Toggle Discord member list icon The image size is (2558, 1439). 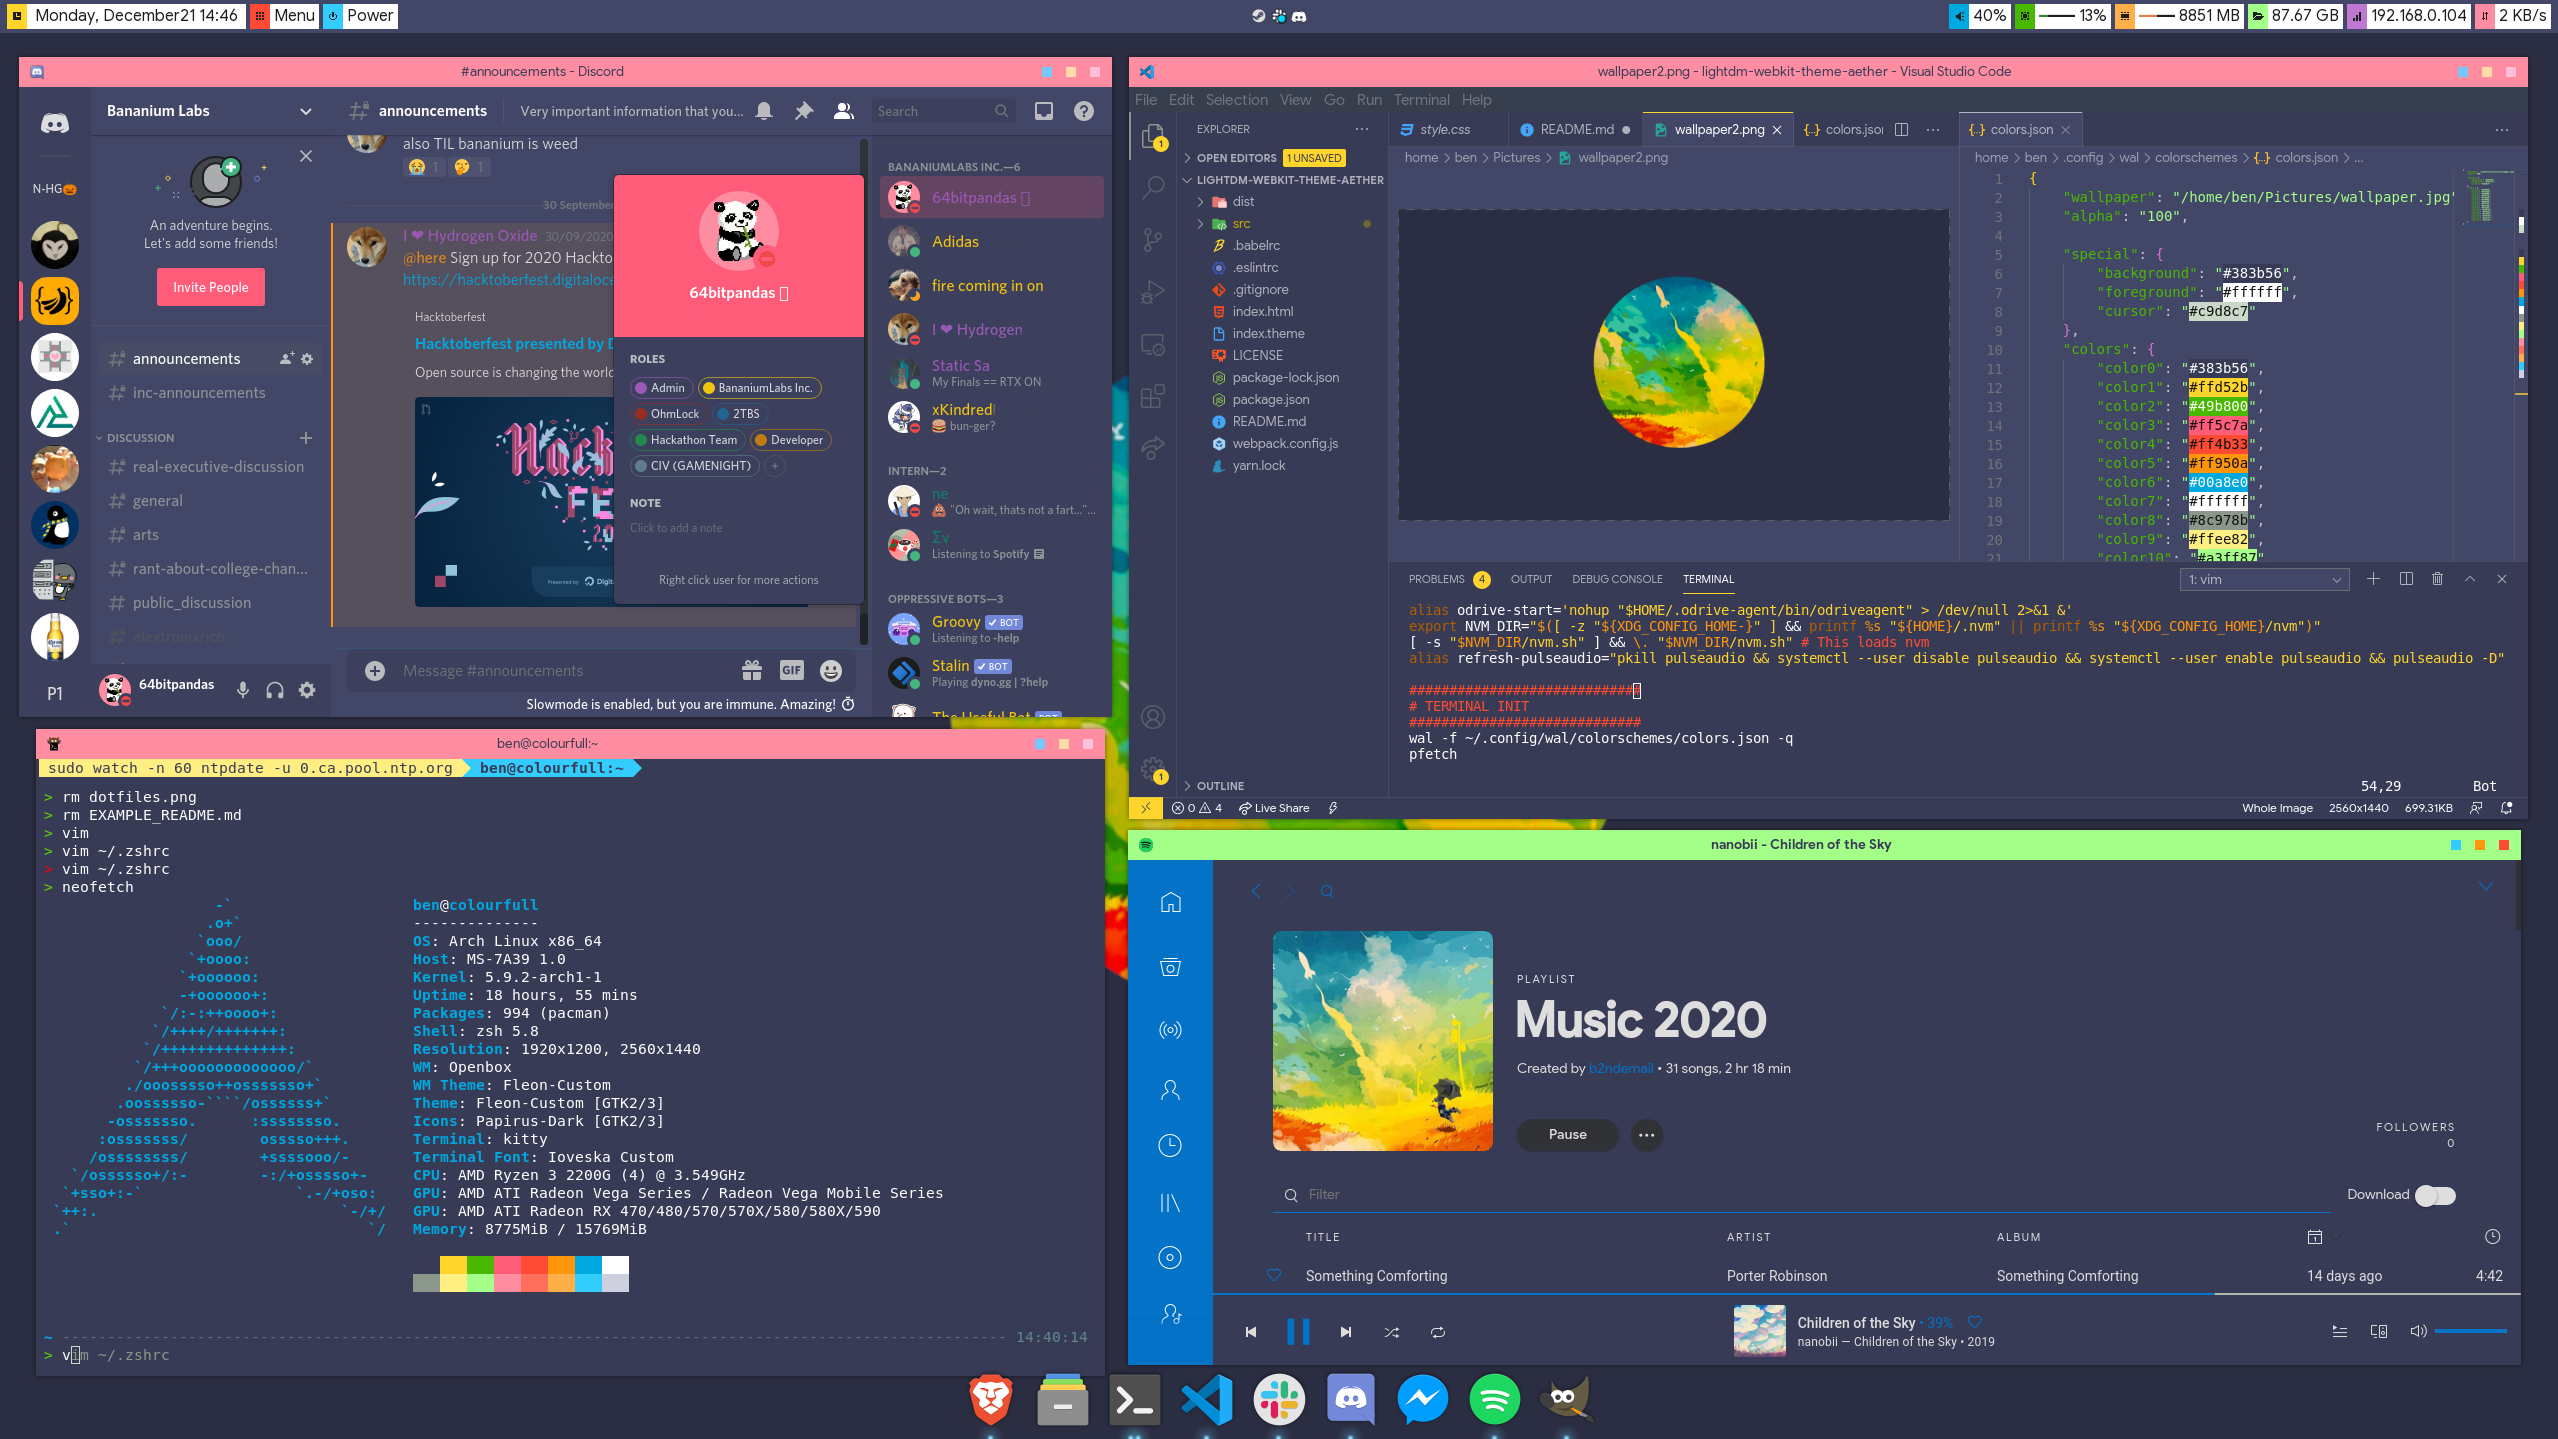click(x=844, y=111)
